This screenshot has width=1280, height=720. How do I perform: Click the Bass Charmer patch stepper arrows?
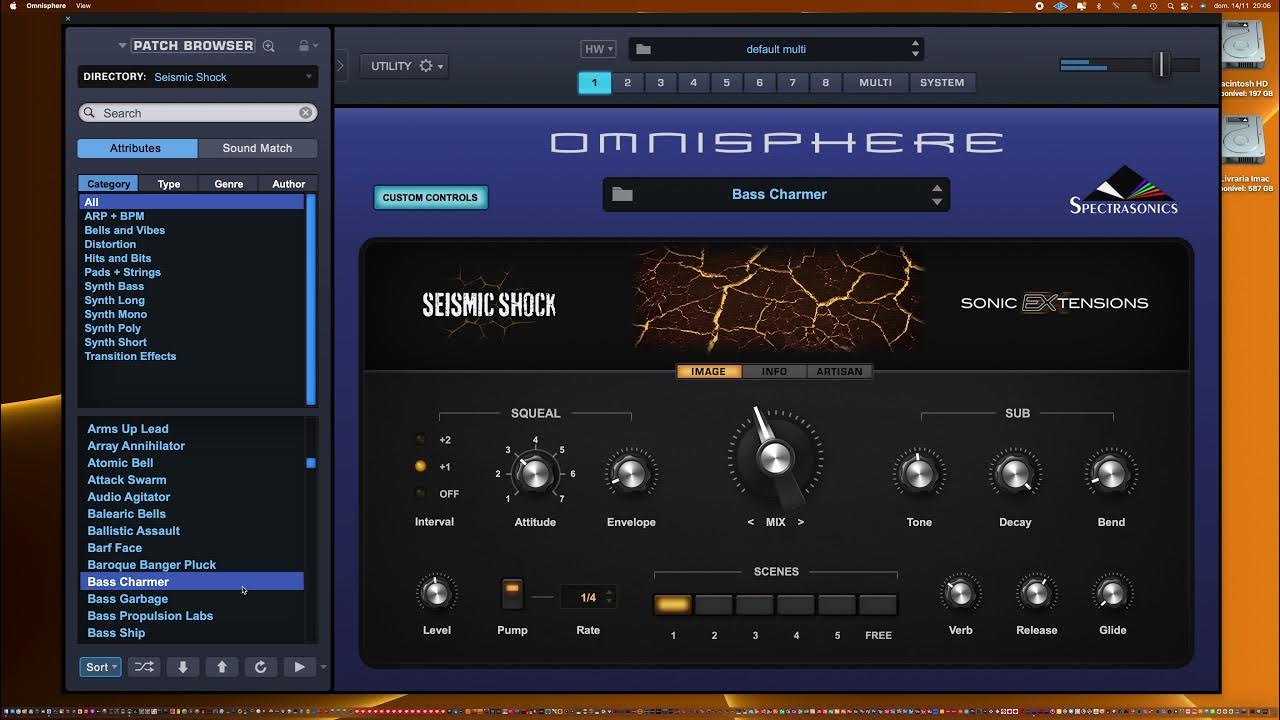[937, 195]
